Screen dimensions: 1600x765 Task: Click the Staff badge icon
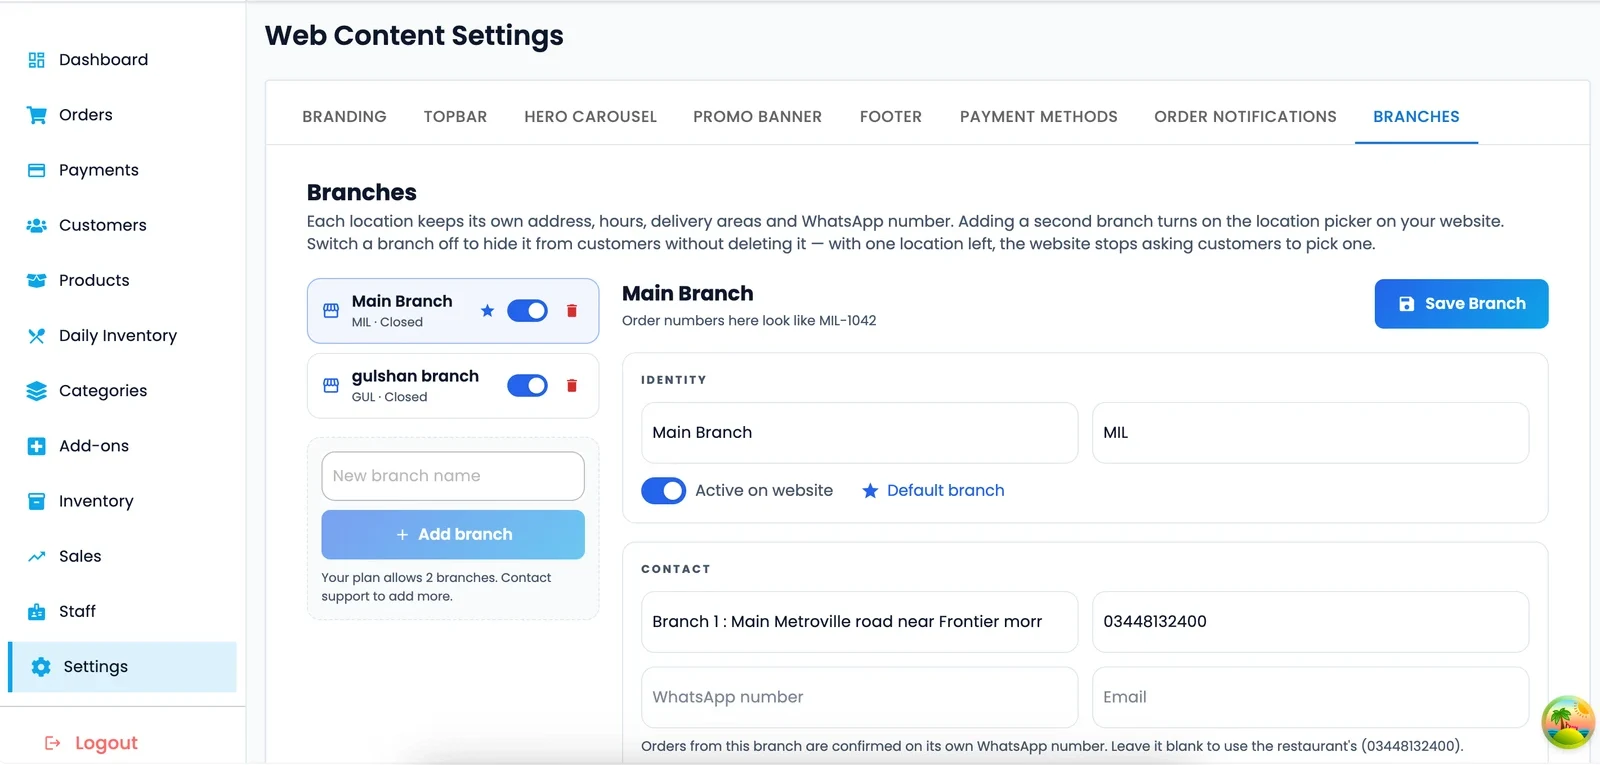pos(37,612)
